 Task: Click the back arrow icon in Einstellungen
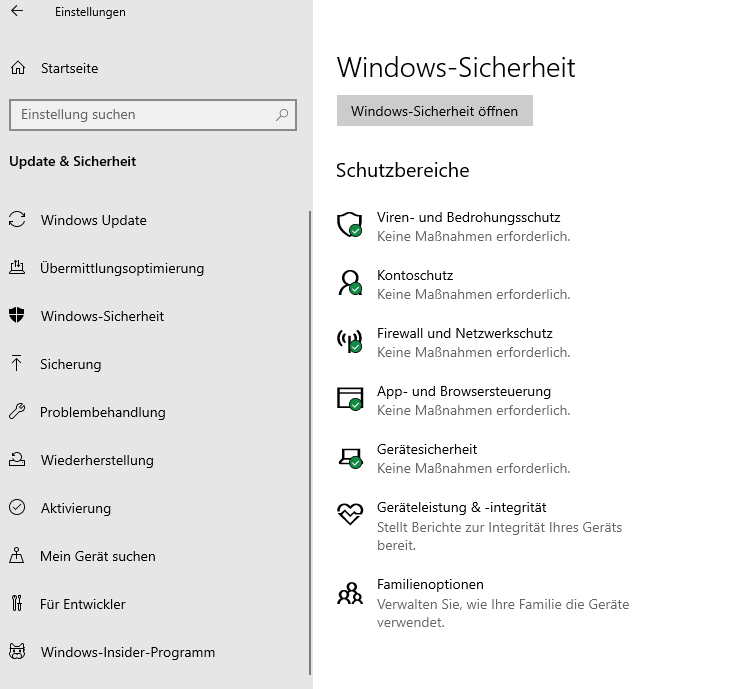[x=17, y=11]
